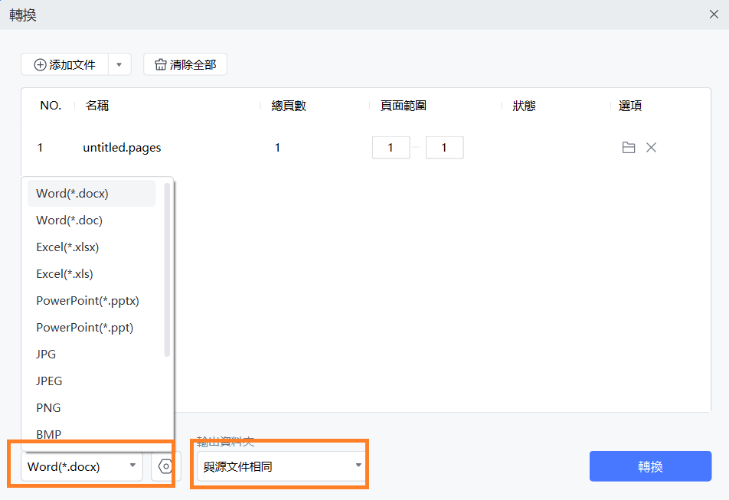Open the Word(*.docx) format combo box
729x500 pixels.
82,466
